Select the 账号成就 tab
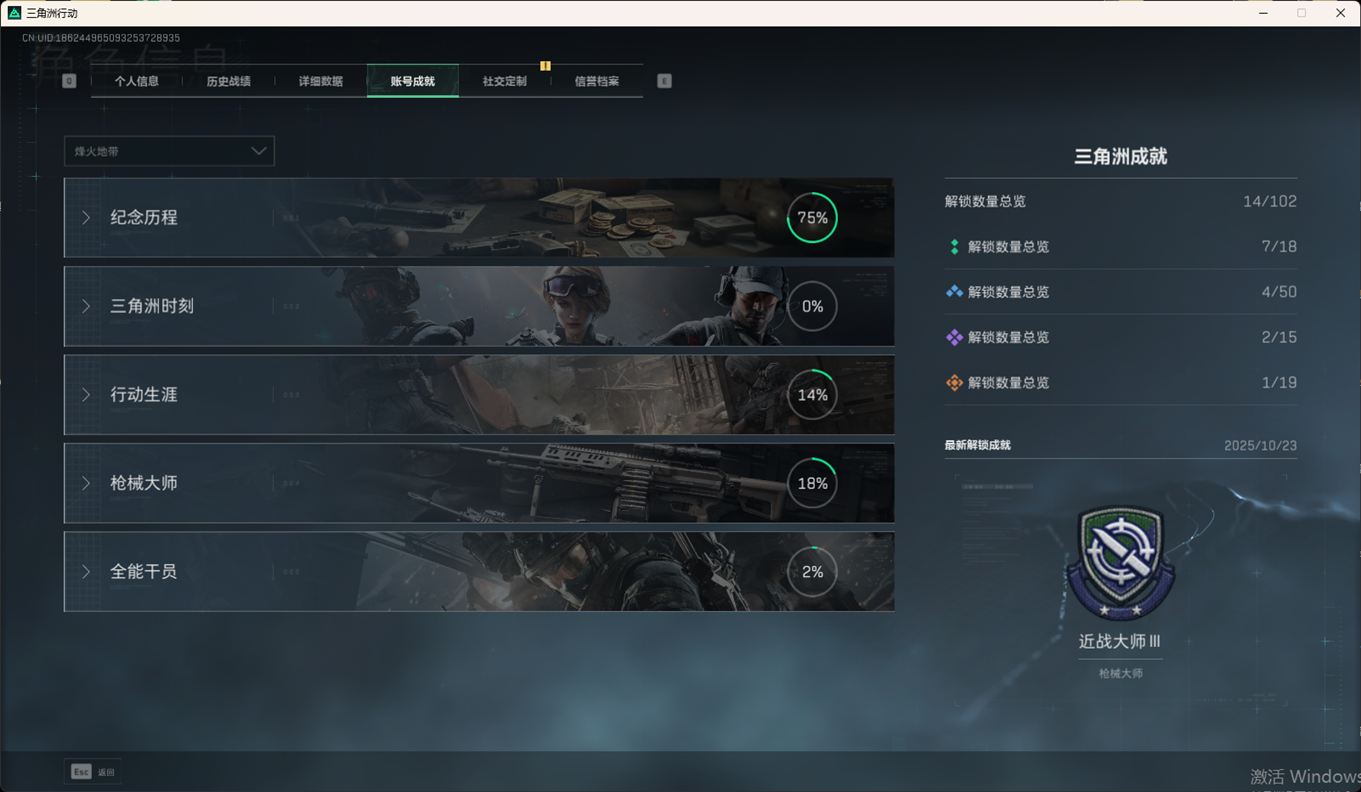 tap(413, 81)
